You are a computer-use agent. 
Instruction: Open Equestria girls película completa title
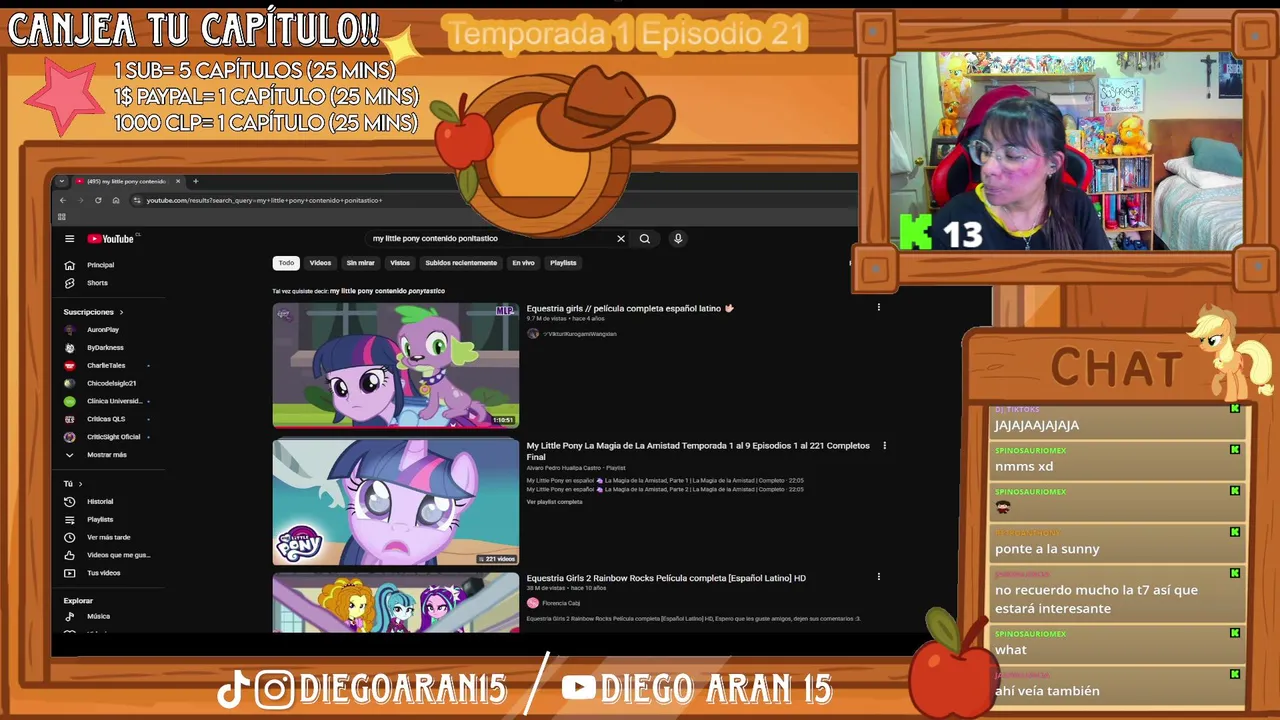point(630,309)
